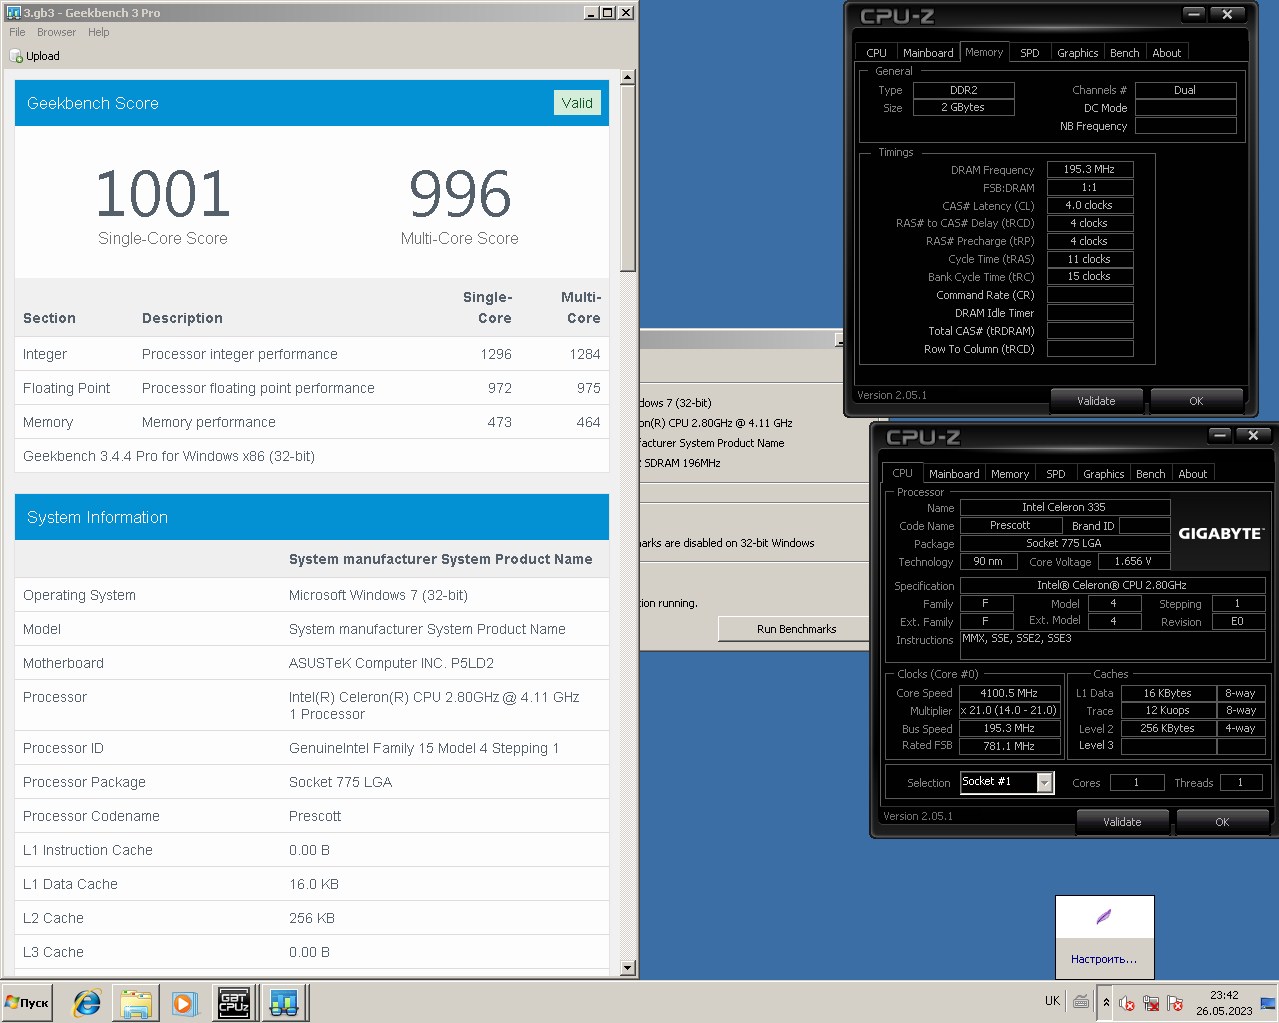The image size is (1279, 1023).
Task: Minimize the lower CPU-Z CPU window
Action: (1220, 435)
